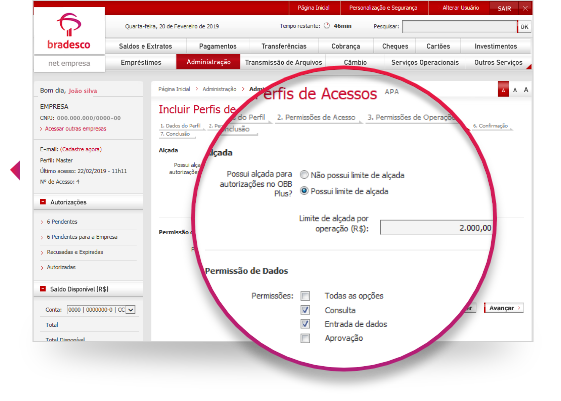Click the Pesquisar search input field
This screenshot has width=561, height=401.
[x=460, y=26]
